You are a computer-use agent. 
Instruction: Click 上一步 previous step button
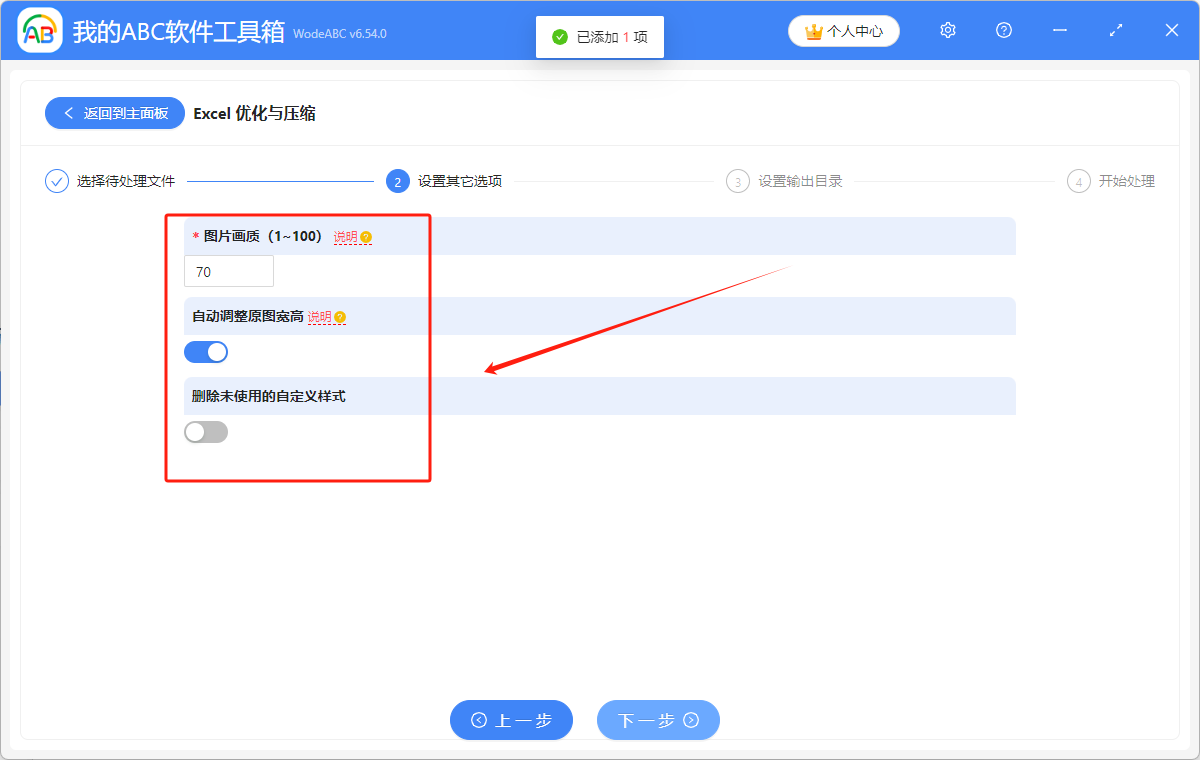pos(511,720)
